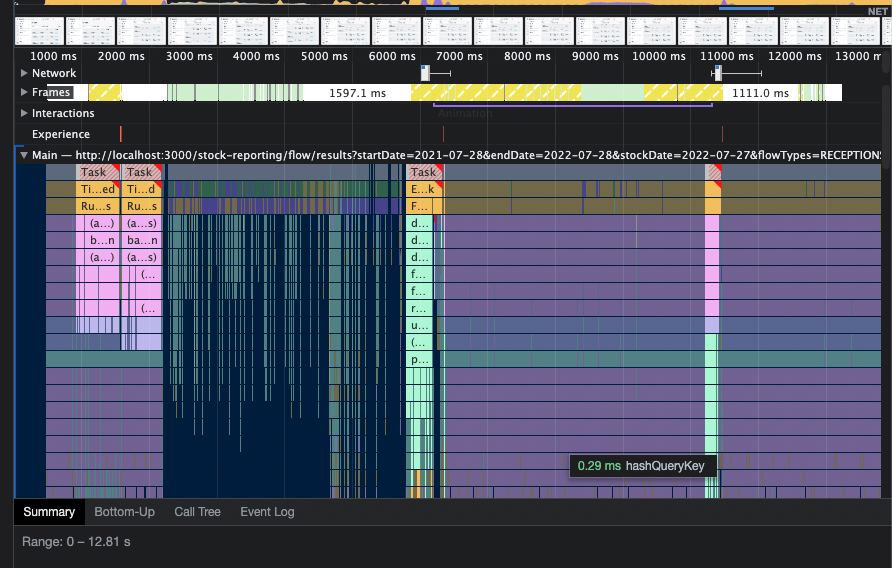Click the purple Animation interaction bar
This screenshot has width=892, height=568.
(572, 105)
